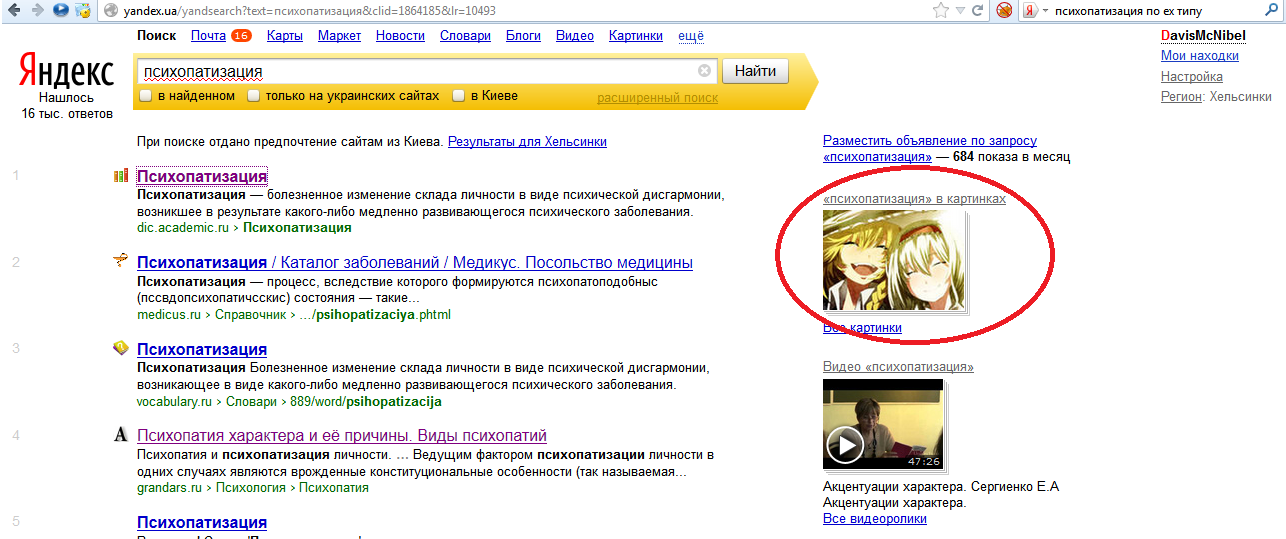Reload the page with refresh icon
Image resolution: width=1286 pixels, height=539 pixels.
[x=978, y=11]
